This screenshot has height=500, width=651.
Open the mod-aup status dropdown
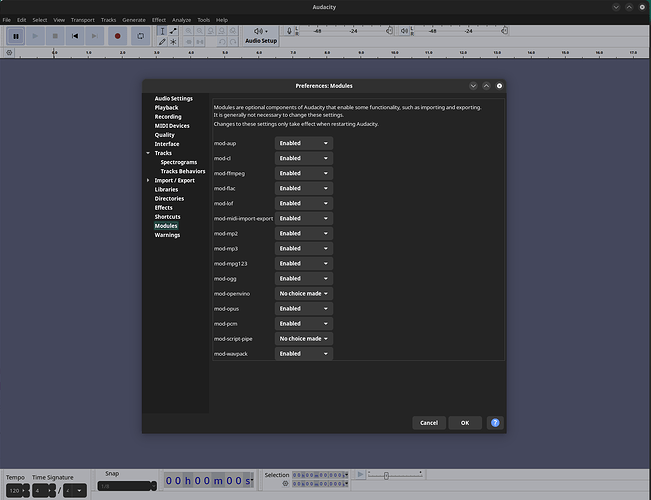pos(303,143)
